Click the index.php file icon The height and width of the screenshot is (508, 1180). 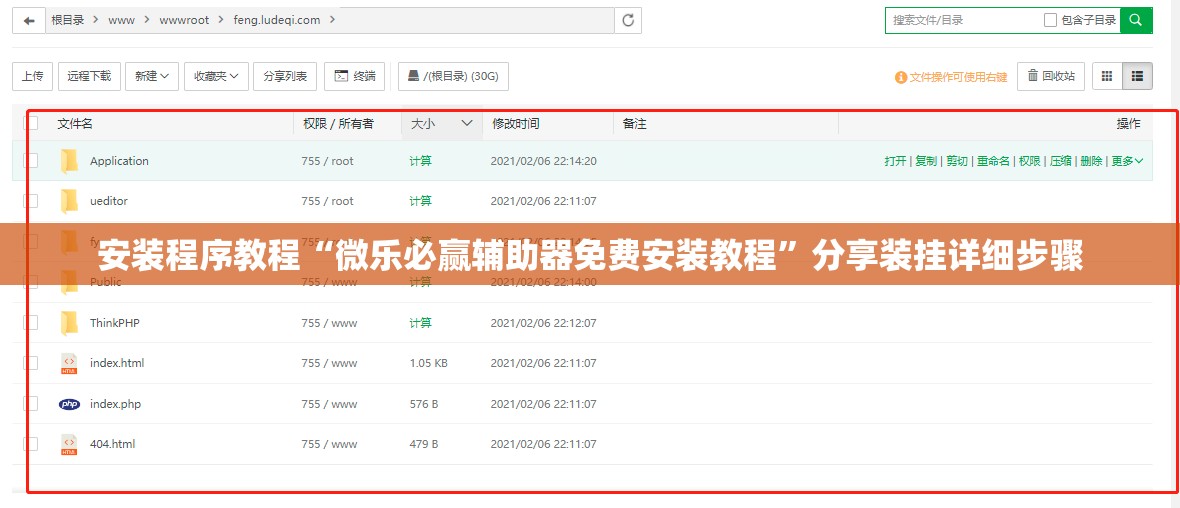(69, 404)
